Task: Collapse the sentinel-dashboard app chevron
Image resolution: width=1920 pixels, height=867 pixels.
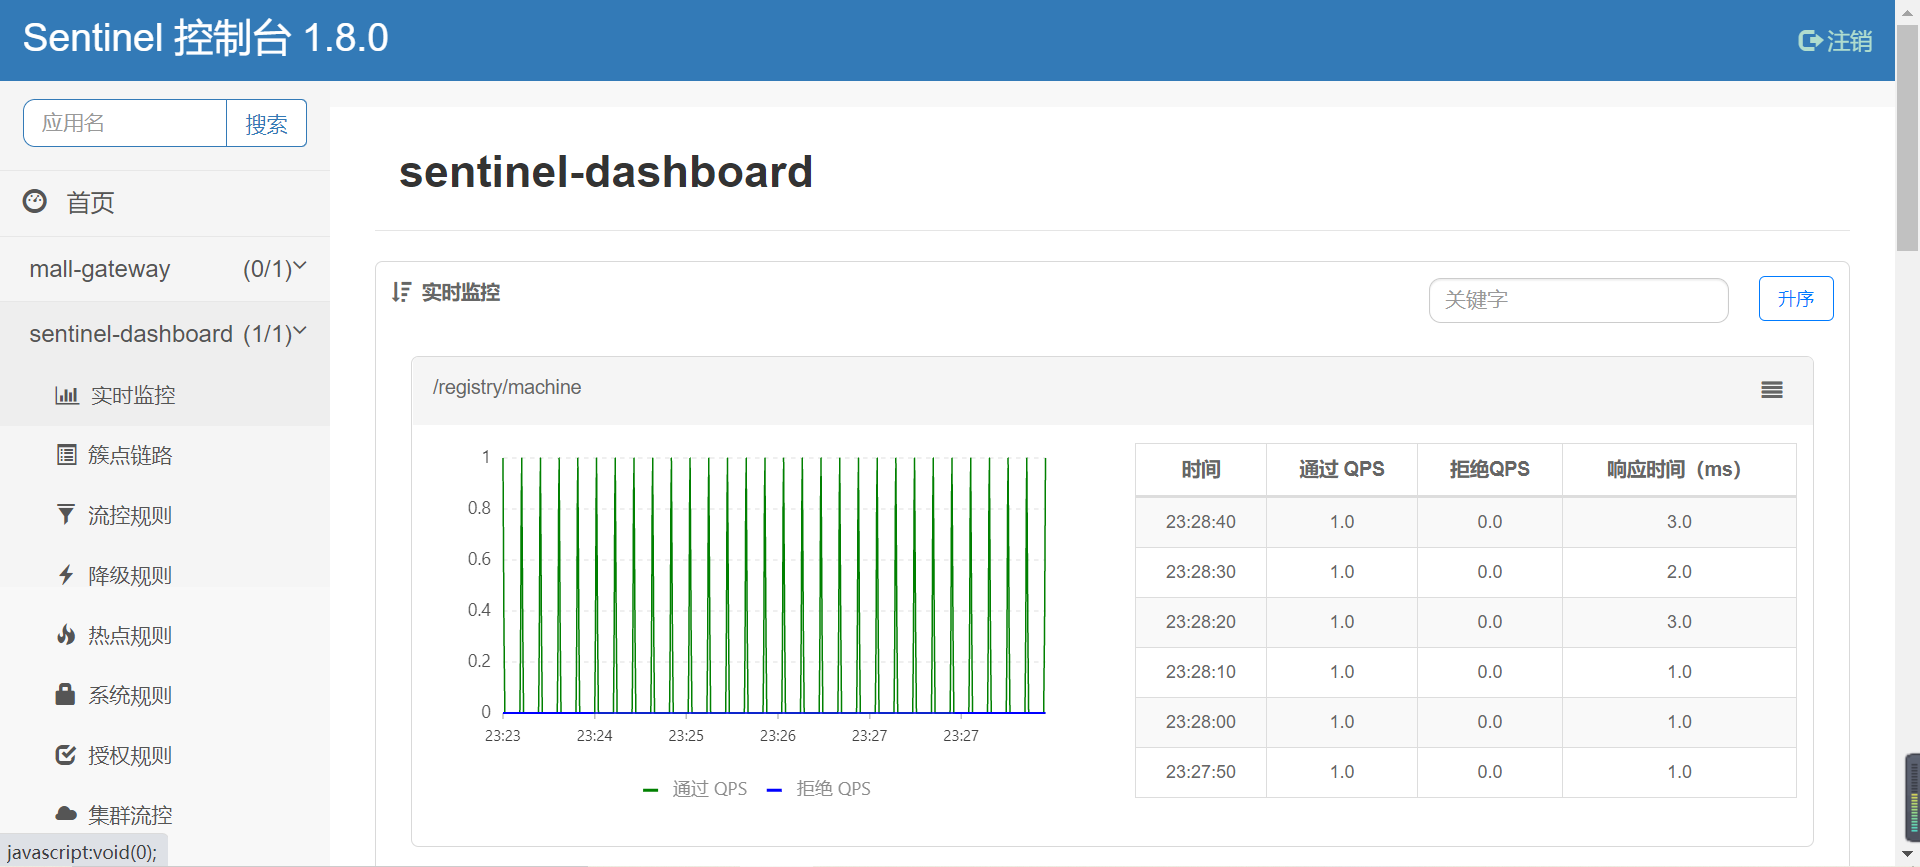Action: coord(299,331)
